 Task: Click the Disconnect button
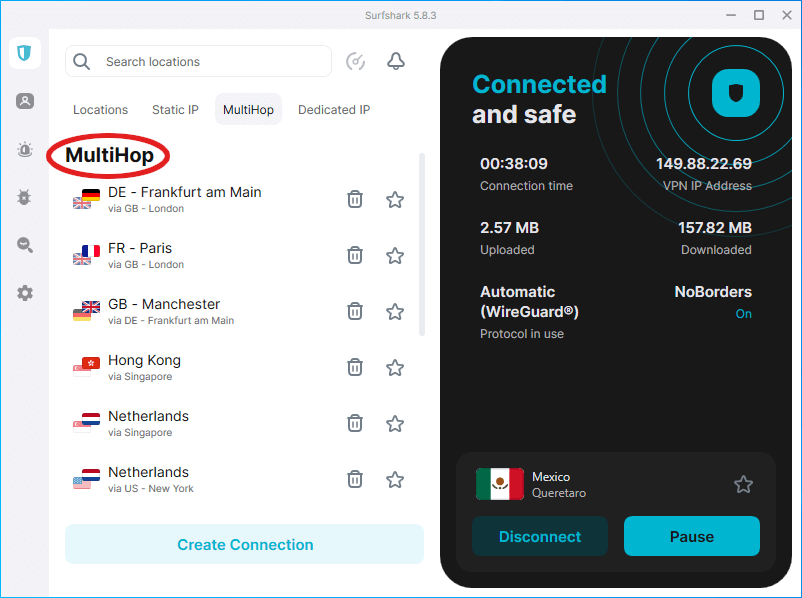[540, 536]
